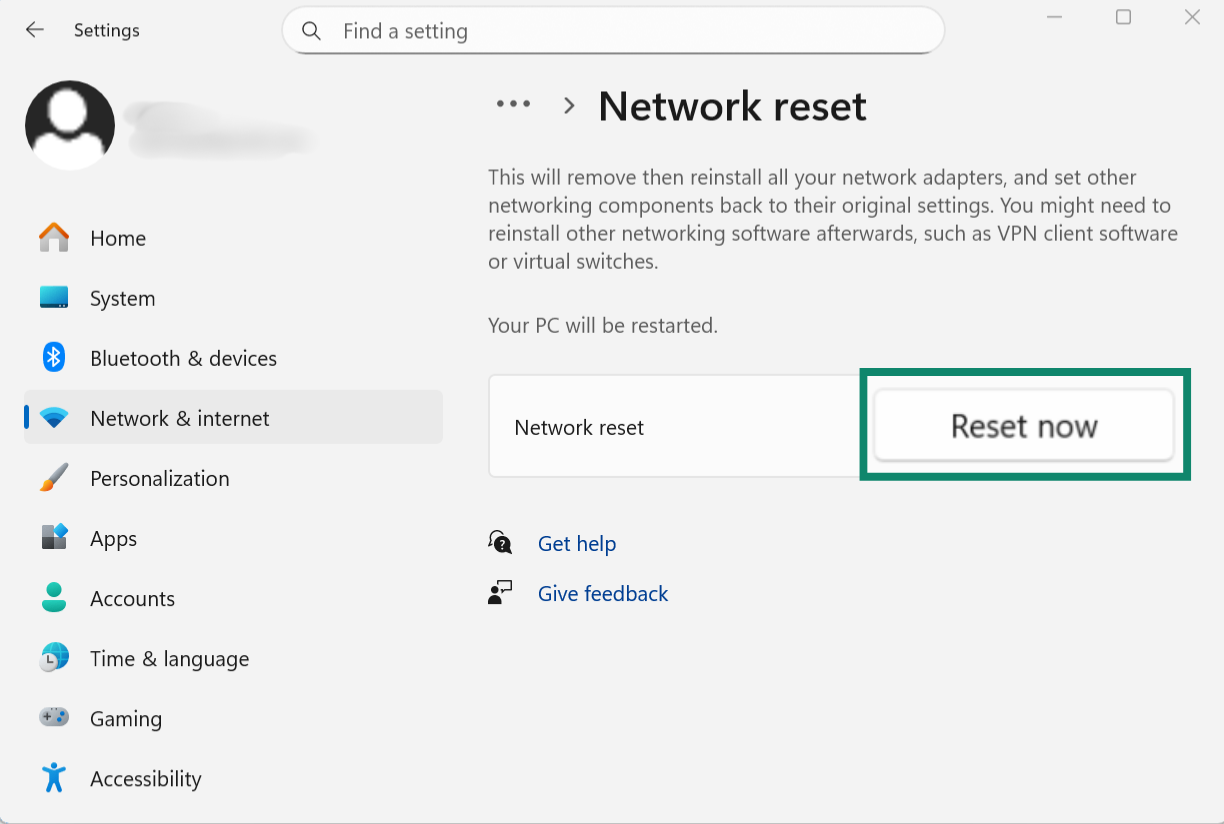1224x824 pixels.
Task: Open Apps settings via its icon
Action: [x=53, y=538]
